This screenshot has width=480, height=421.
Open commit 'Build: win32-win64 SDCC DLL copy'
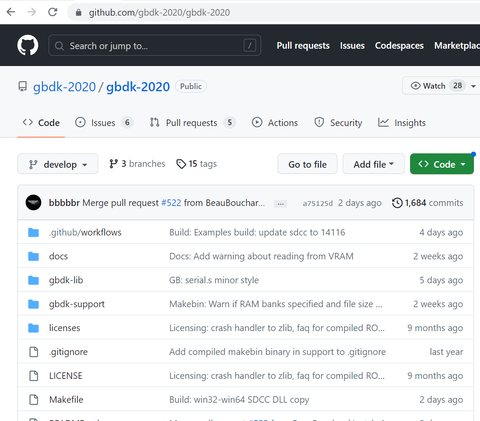(x=239, y=400)
